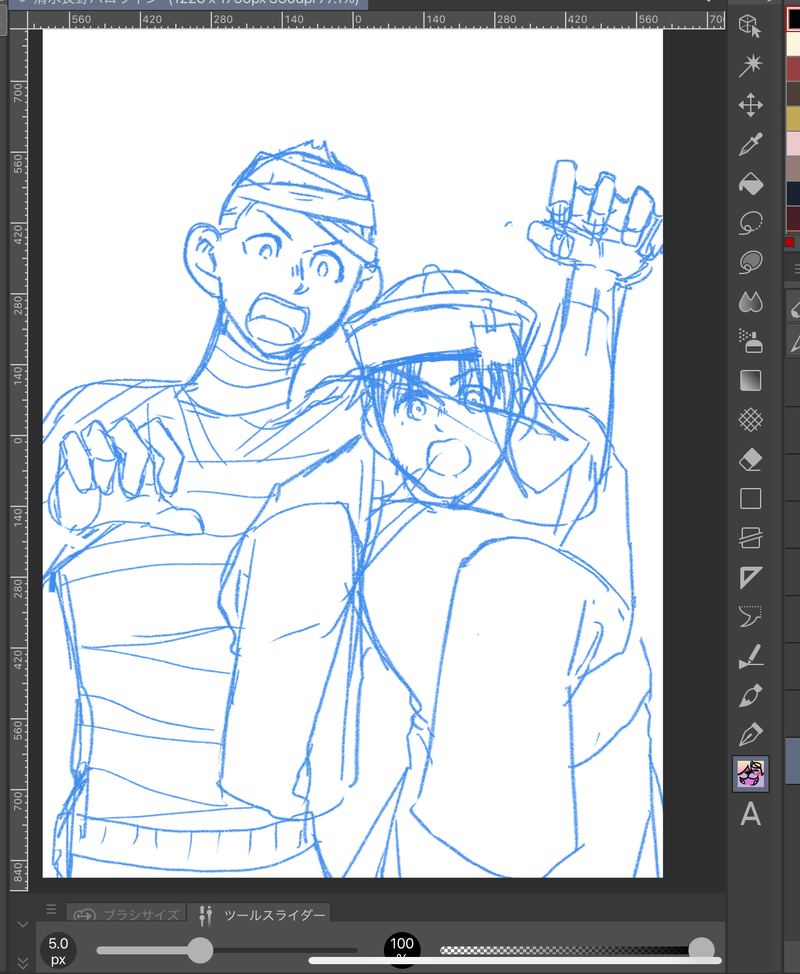Select the Lasso selection tool
The height and width of the screenshot is (974, 800).
coord(750,223)
